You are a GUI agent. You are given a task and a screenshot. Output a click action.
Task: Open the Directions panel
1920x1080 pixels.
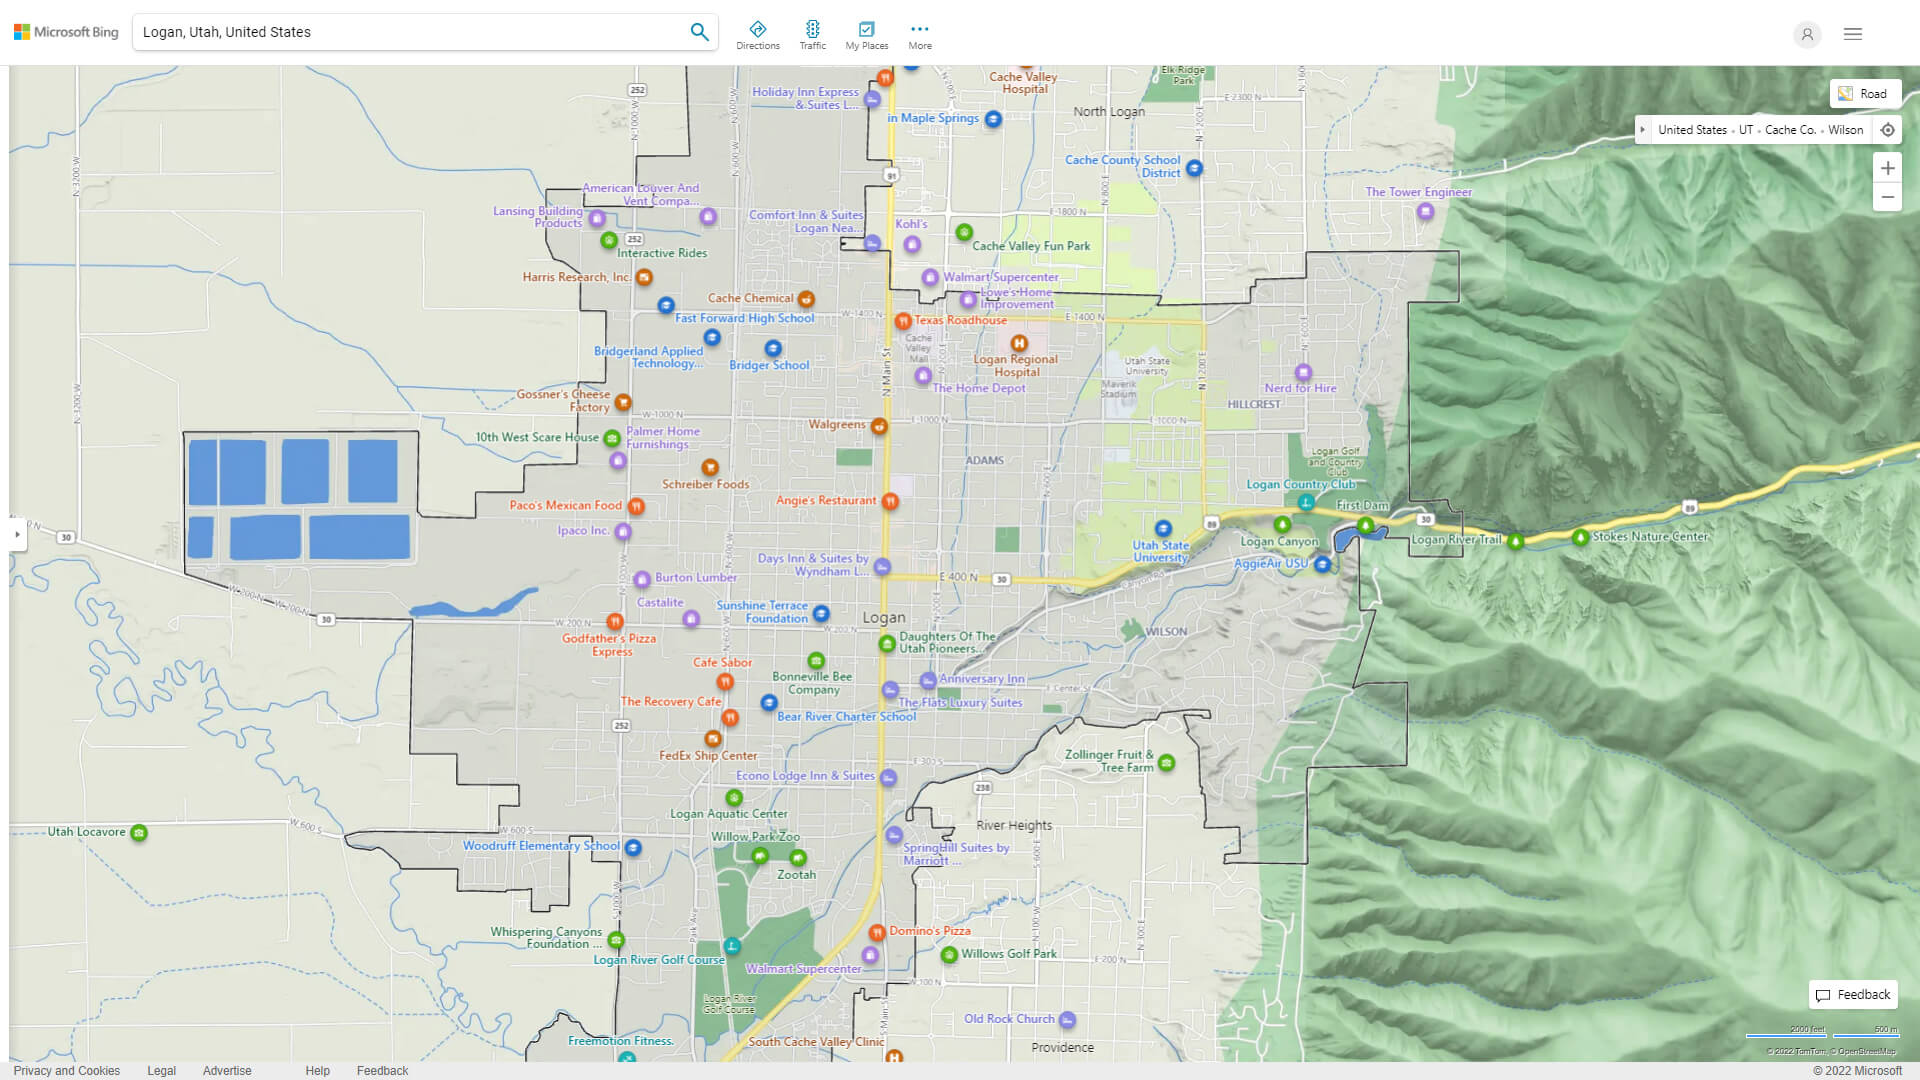tap(758, 32)
